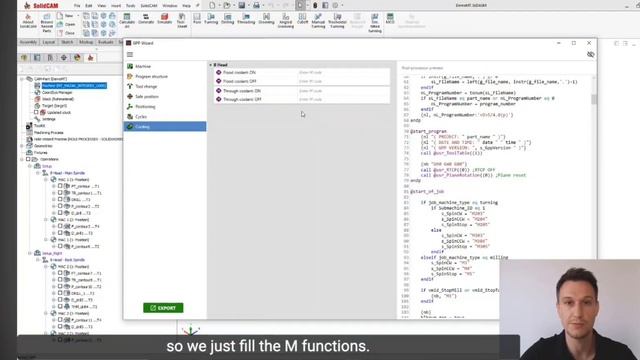Toggle the hamburger menu in GPP Wizard
640x360 pixels.
click(130, 54)
